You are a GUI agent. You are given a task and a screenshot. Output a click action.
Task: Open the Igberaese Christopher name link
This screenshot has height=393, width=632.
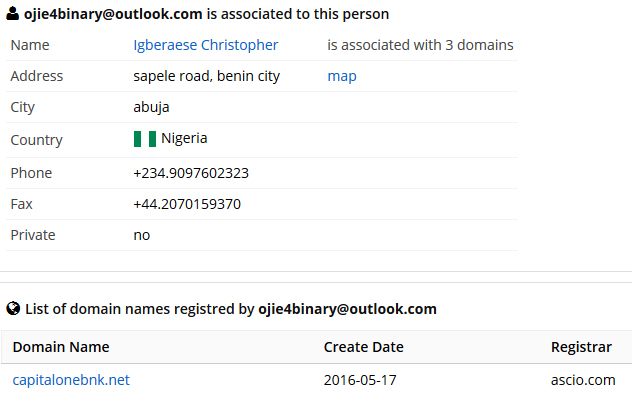[206, 45]
